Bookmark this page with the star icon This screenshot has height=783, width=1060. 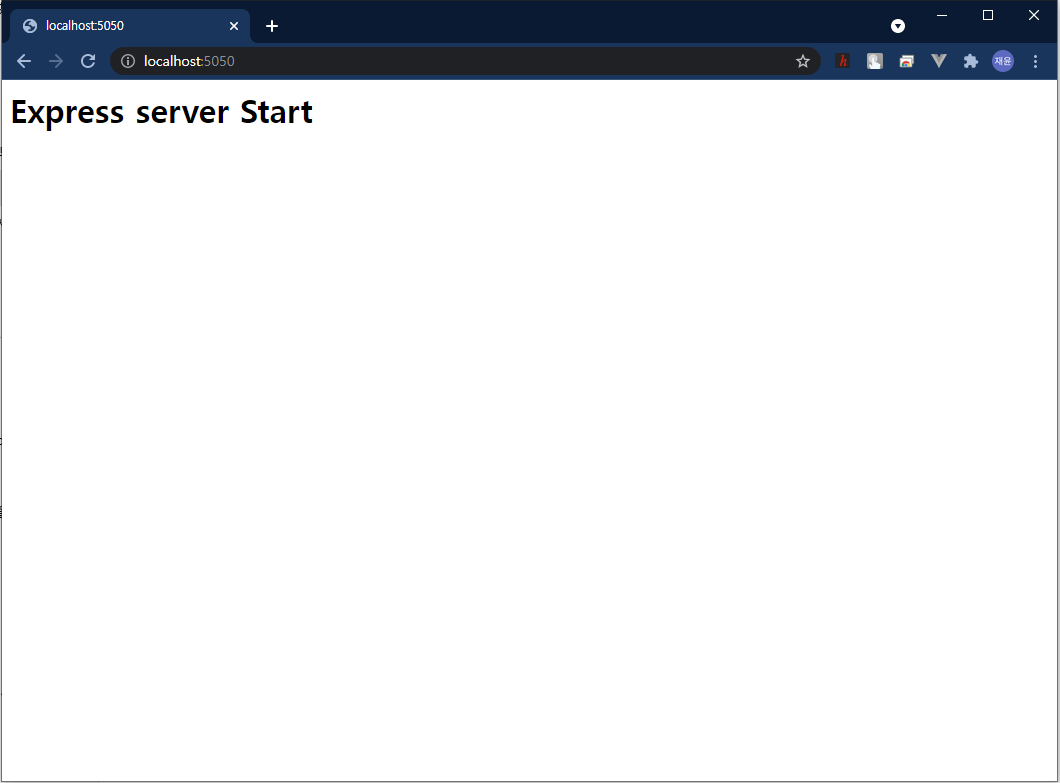(802, 62)
